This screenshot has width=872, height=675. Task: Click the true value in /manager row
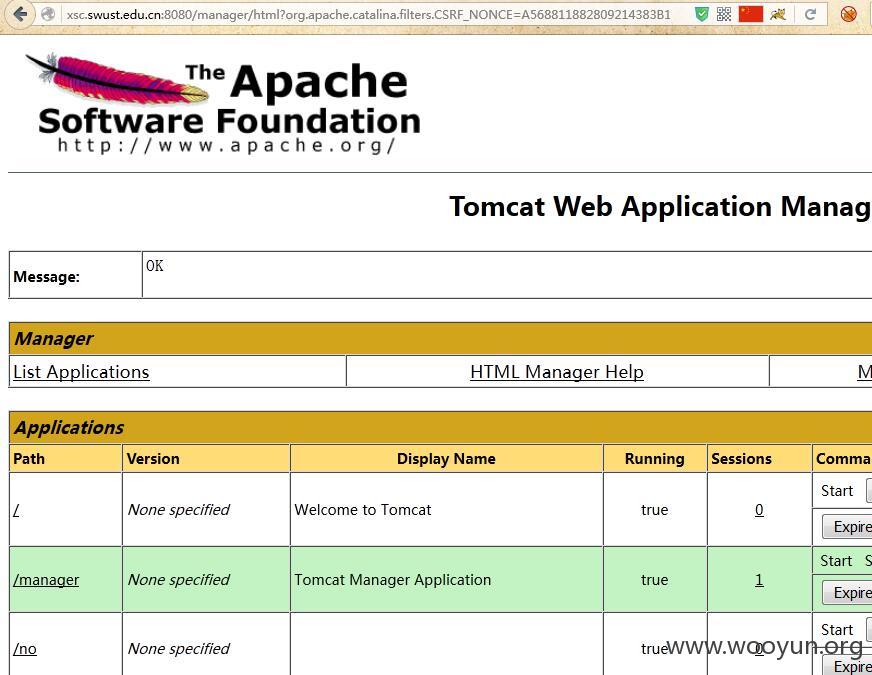(655, 580)
